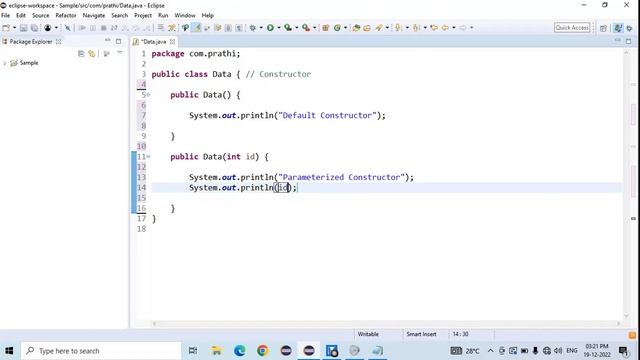Viewport: 640px width, 360px height.
Task: Open the External Tools dropdown arrow
Action: 314,28
